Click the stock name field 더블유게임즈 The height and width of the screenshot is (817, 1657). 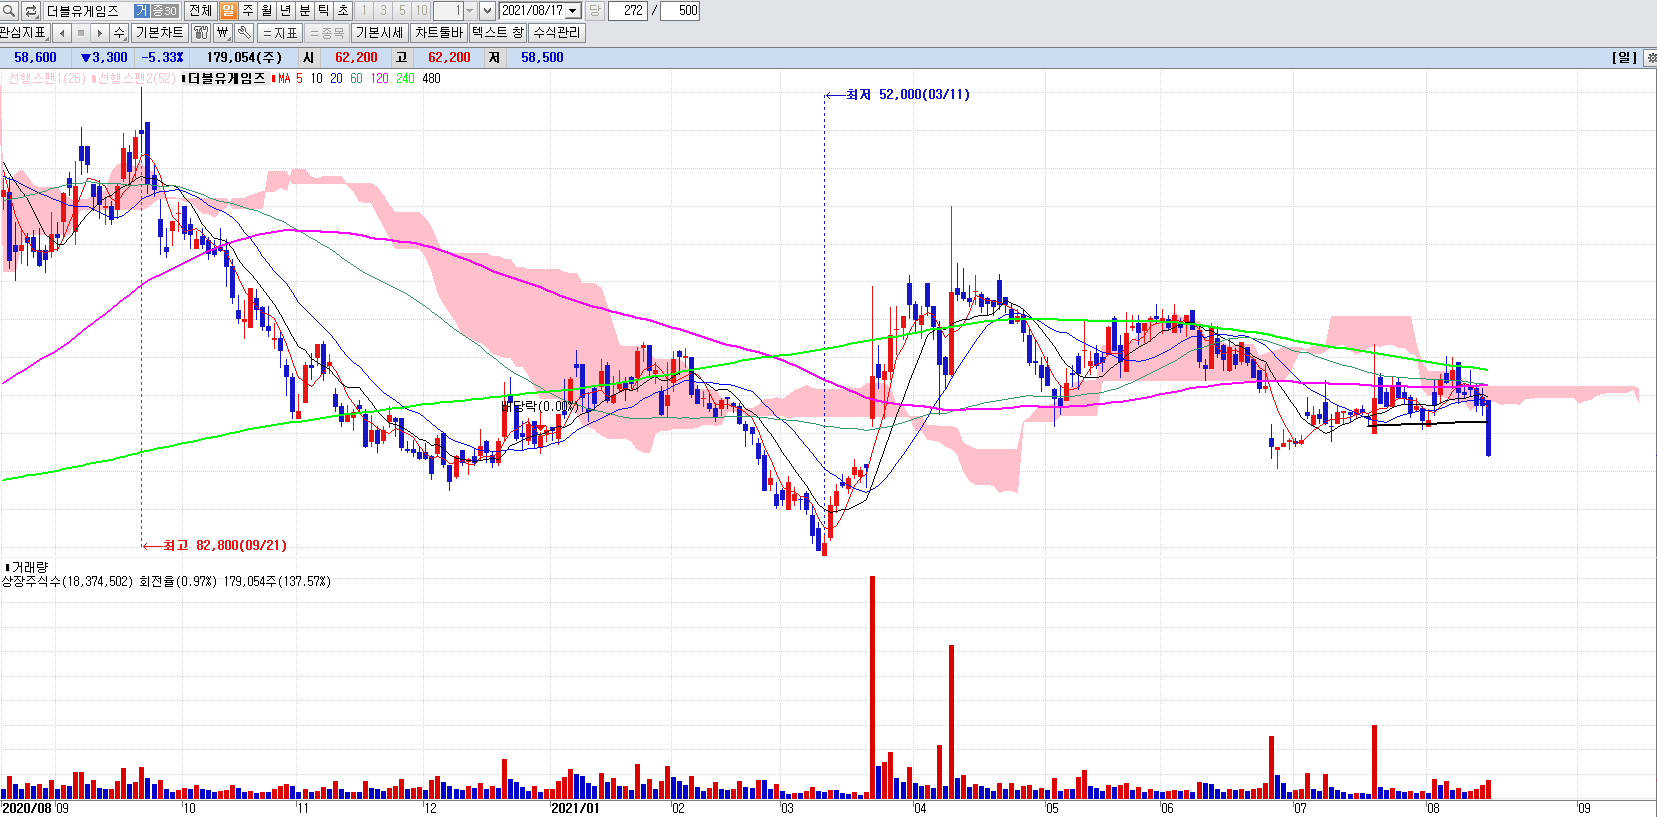88,11
